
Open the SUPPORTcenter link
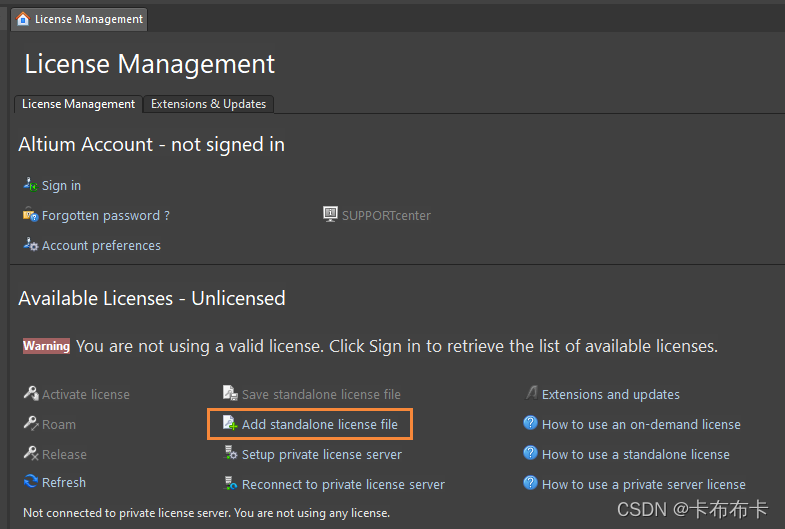coord(386,216)
